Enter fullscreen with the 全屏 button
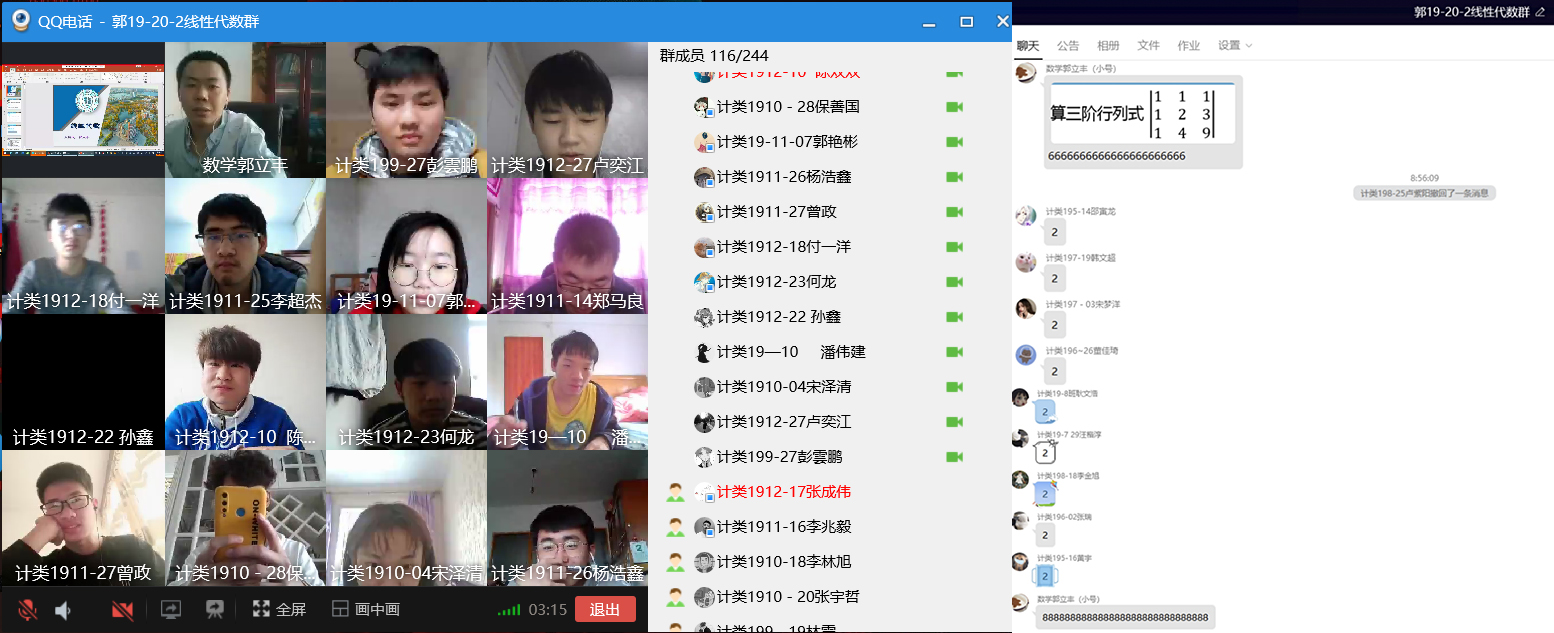Screen dimensions: 1554x633 [279, 609]
